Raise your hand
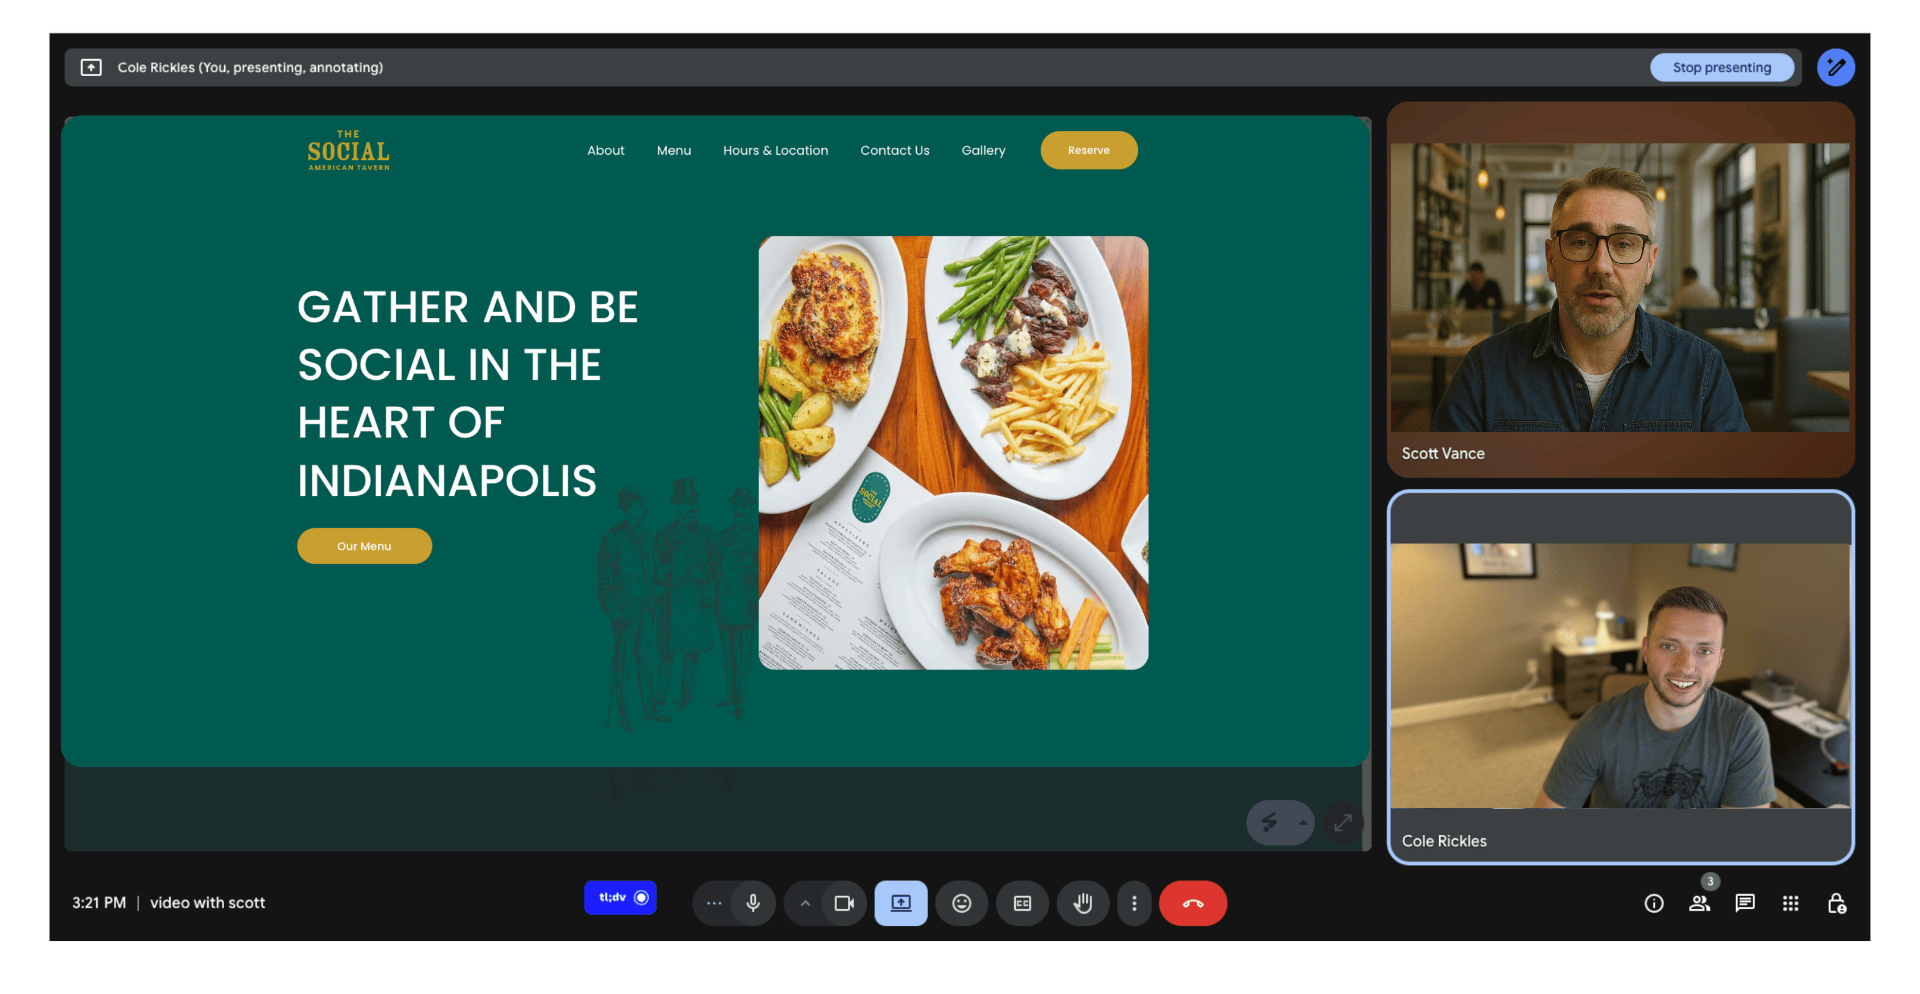 click(x=1083, y=903)
